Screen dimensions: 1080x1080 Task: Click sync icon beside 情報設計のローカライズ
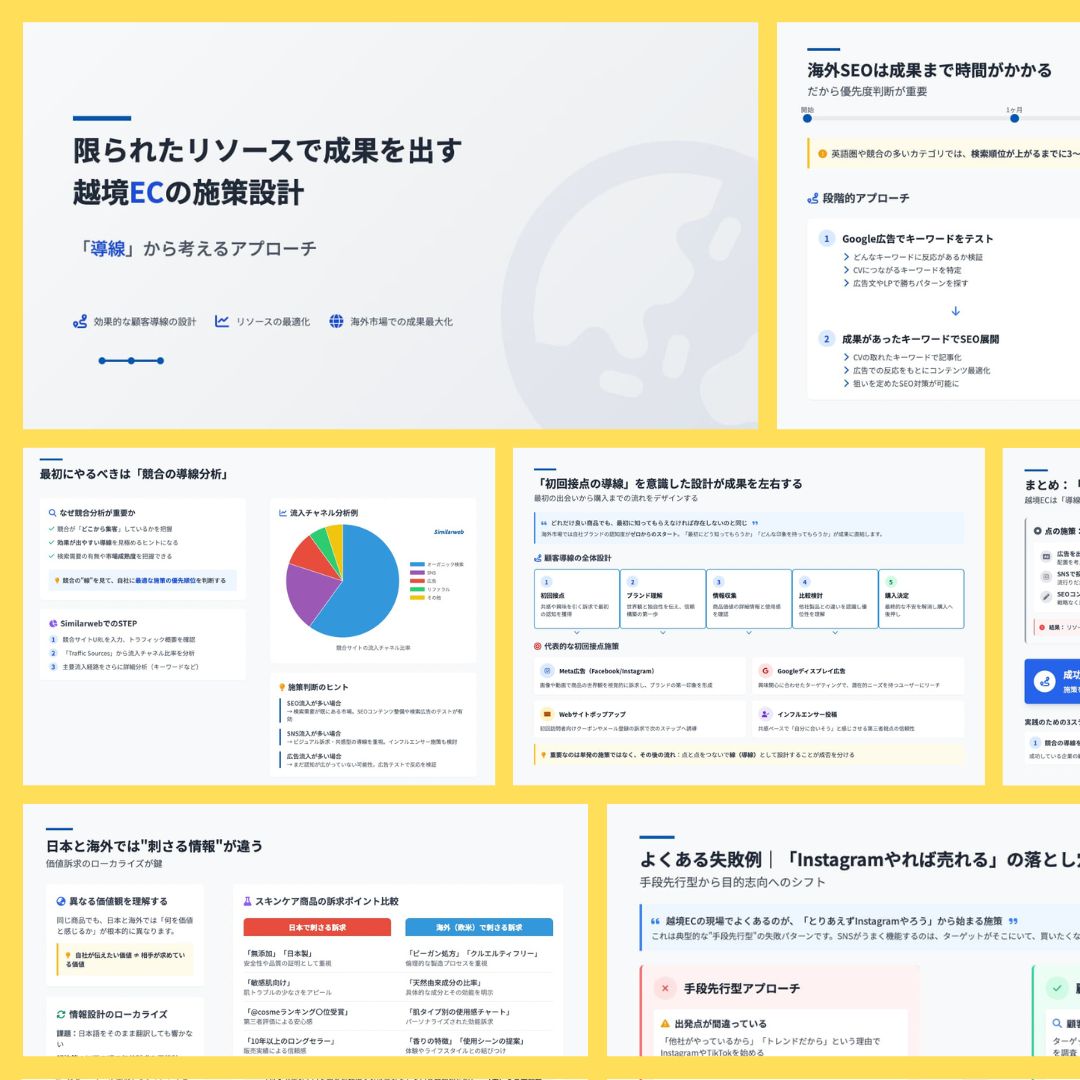point(61,1014)
